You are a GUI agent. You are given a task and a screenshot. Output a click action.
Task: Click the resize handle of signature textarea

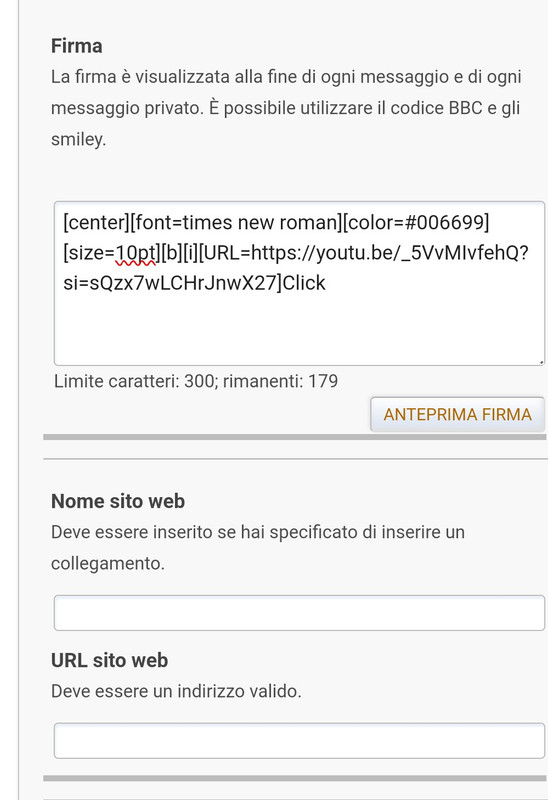click(x=541, y=362)
